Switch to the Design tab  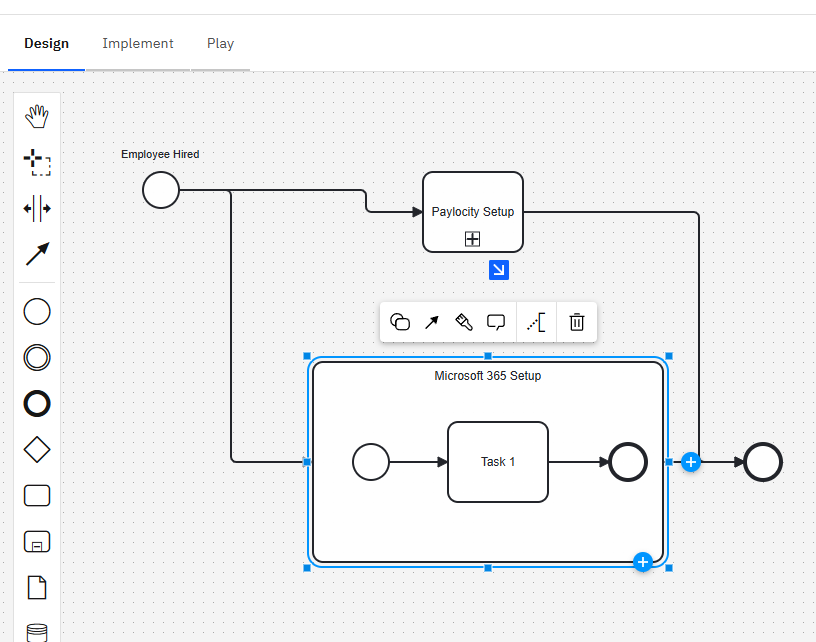[46, 44]
